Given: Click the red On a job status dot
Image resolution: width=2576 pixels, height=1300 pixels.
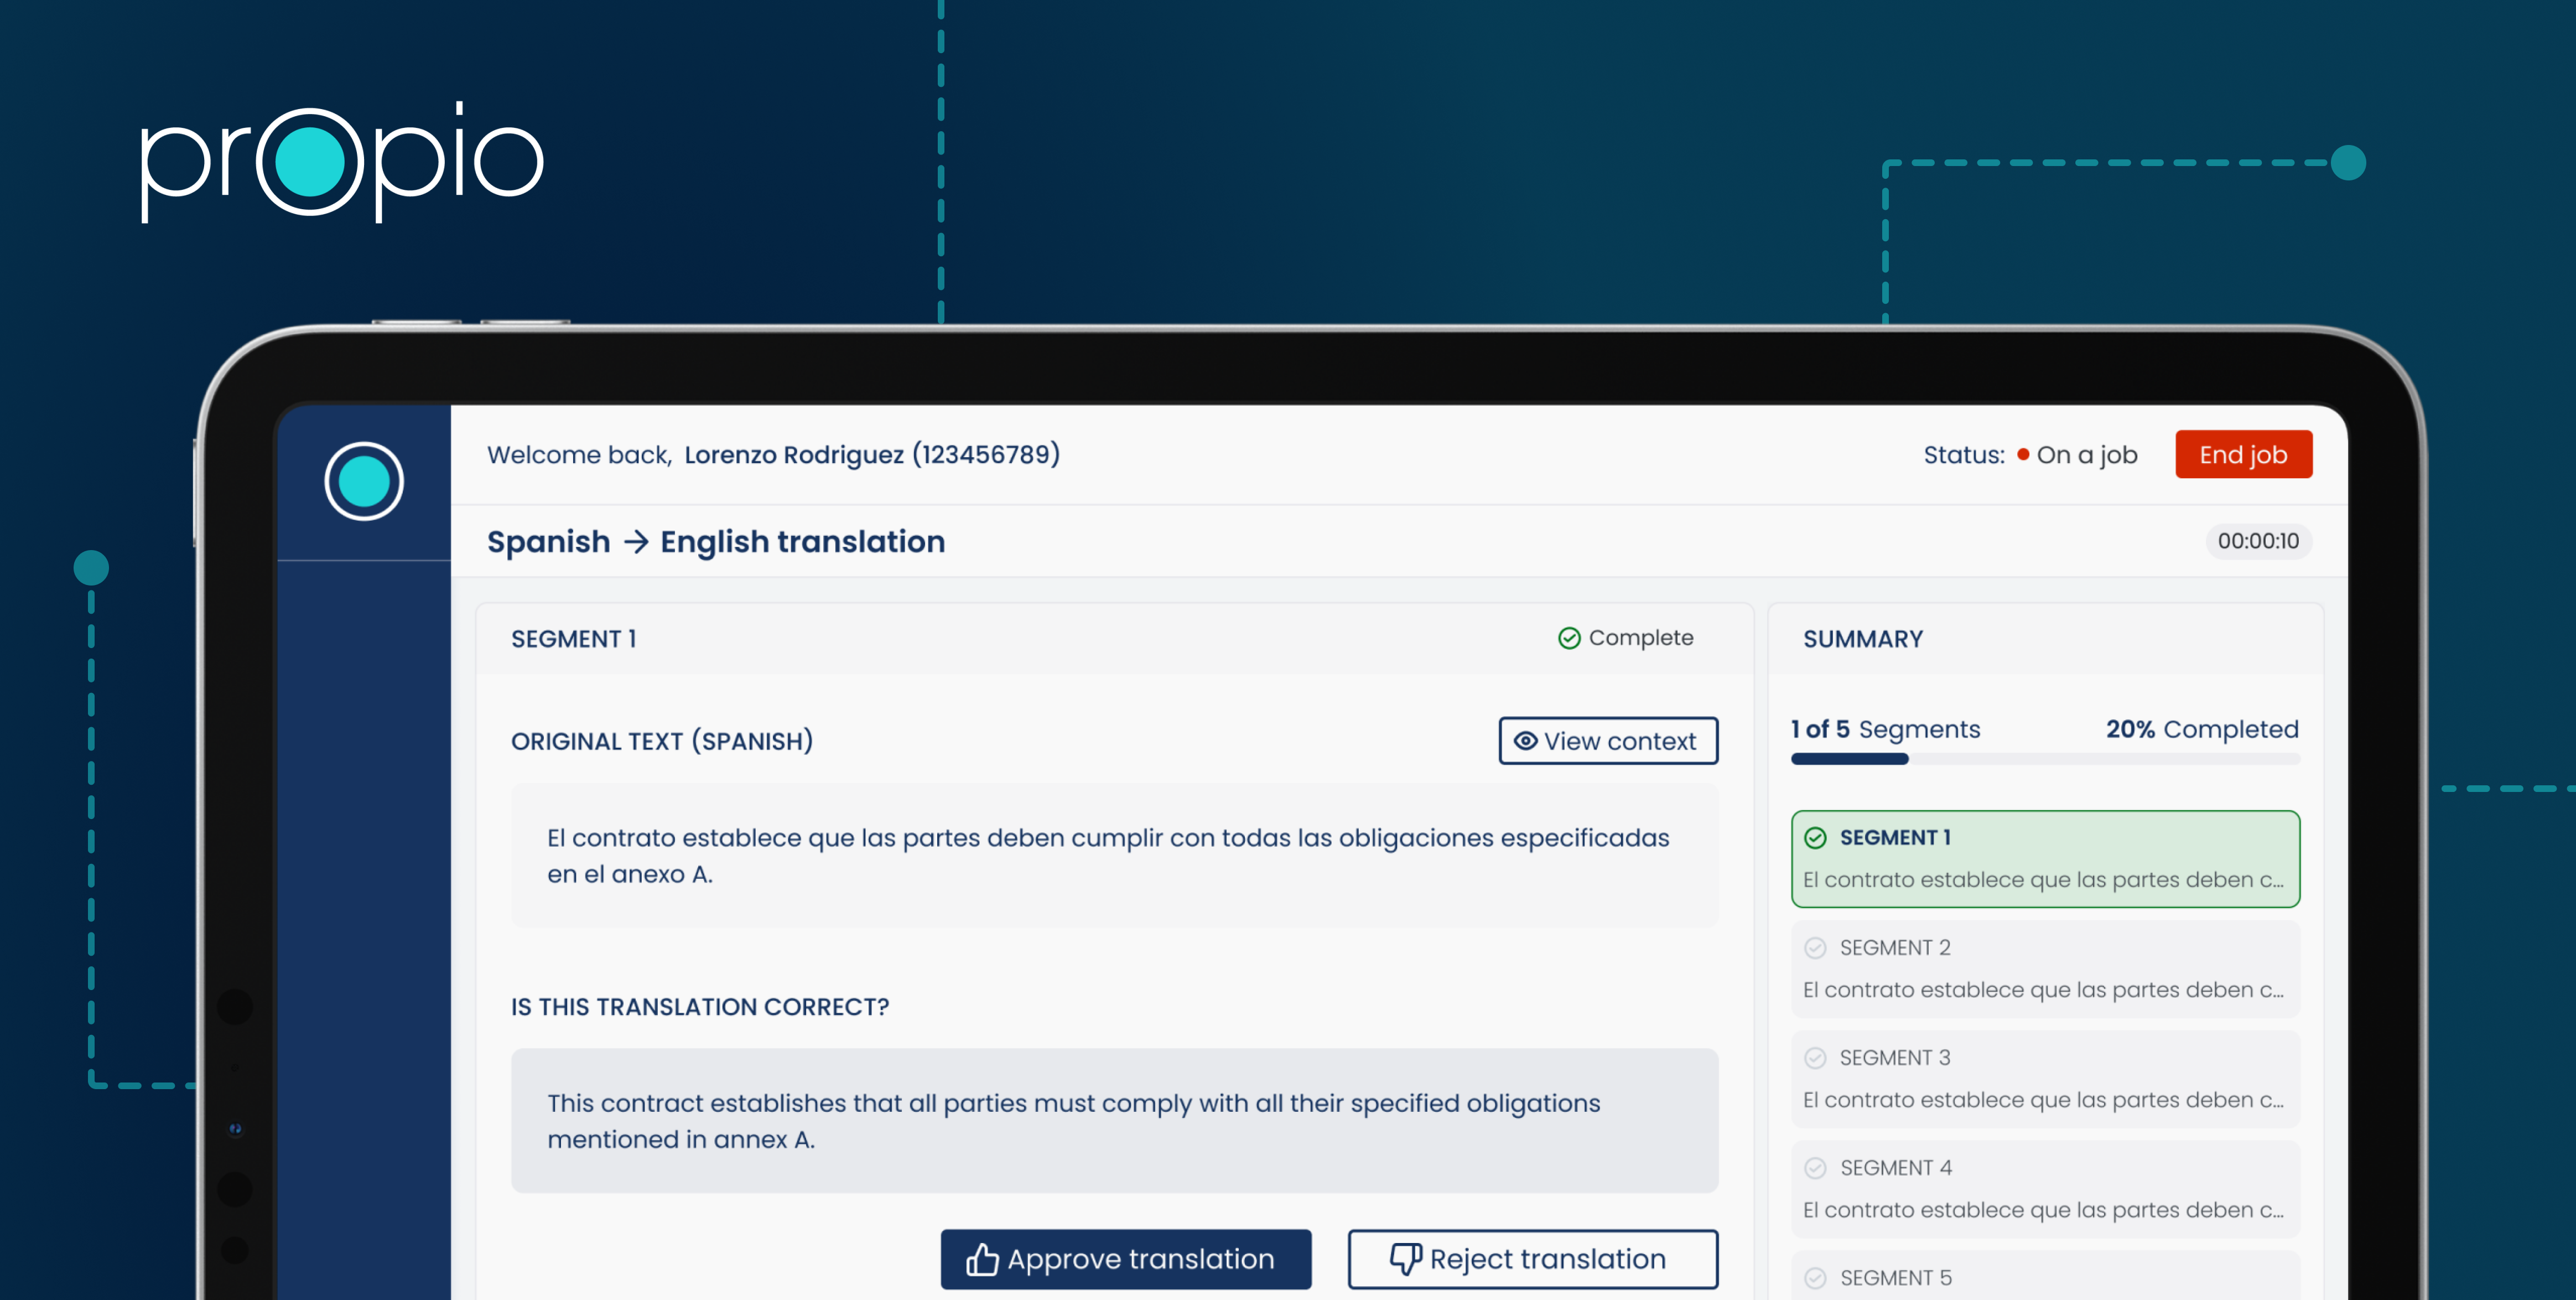Looking at the screenshot, I should click(2023, 455).
